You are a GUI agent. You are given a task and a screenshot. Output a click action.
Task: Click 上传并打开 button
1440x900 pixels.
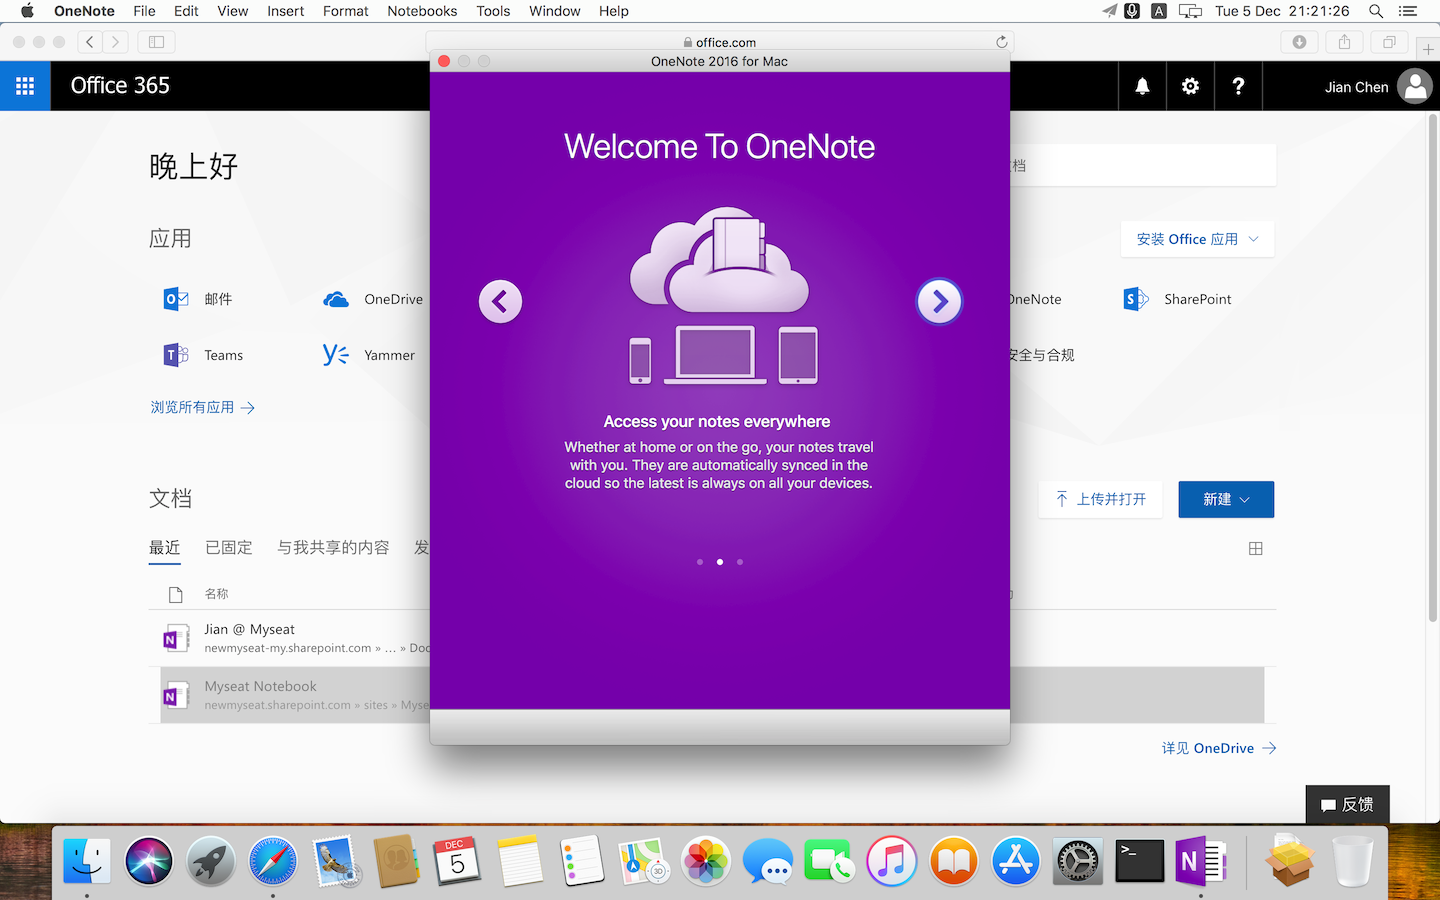(1101, 499)
